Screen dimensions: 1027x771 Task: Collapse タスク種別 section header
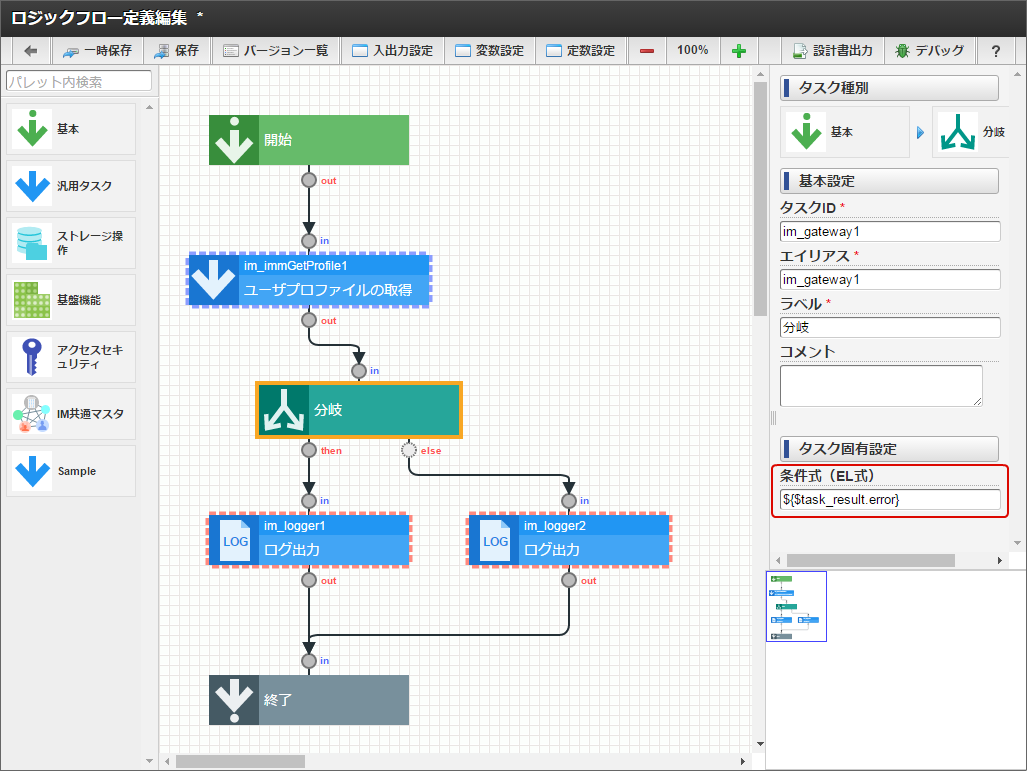coord(889,88)
